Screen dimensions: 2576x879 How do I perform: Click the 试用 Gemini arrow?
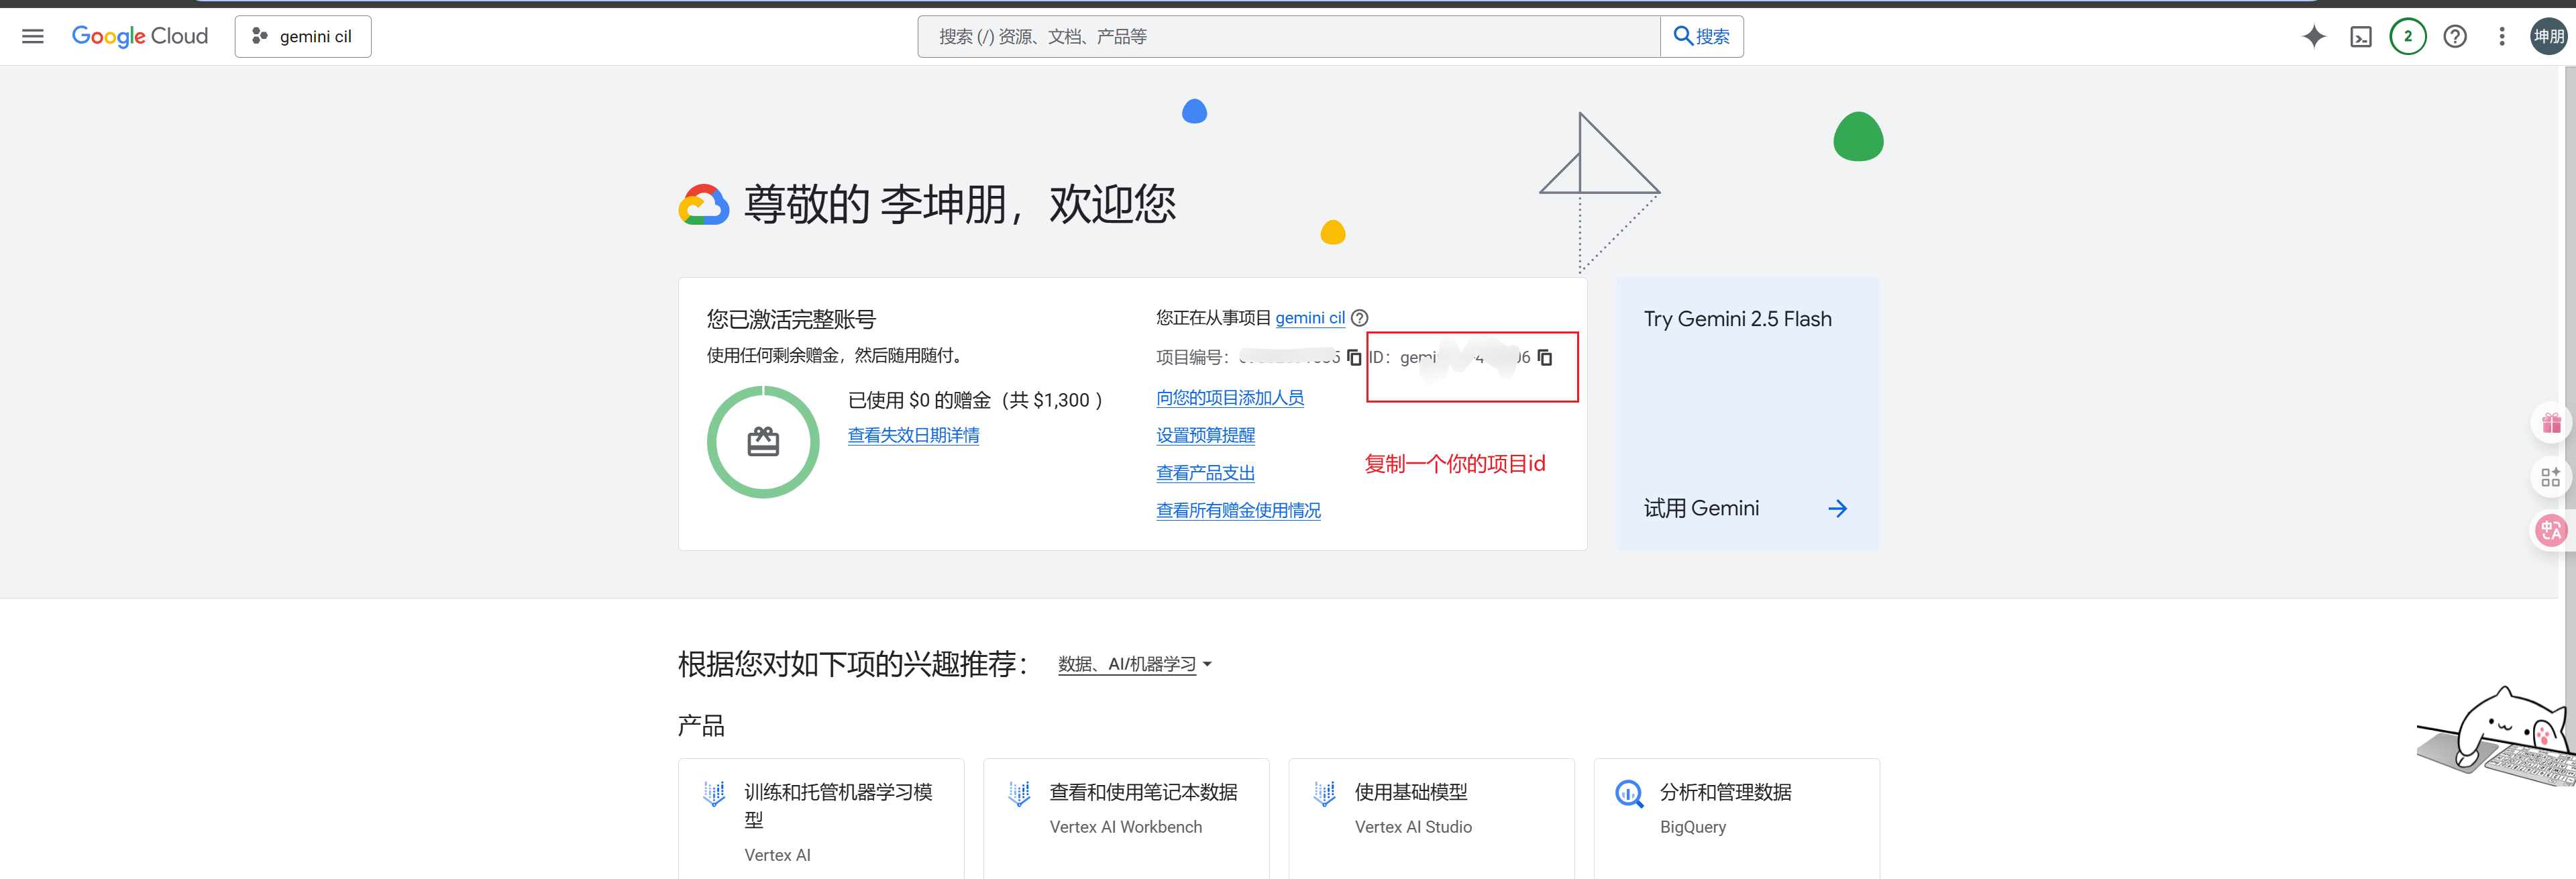[x=1837, y=508]
